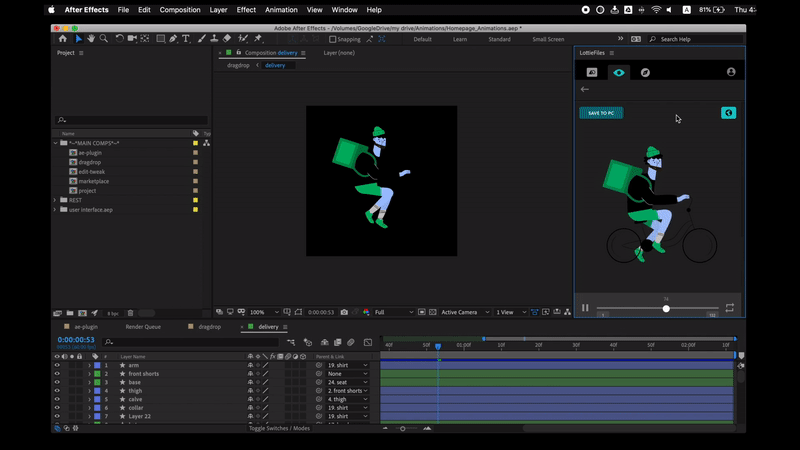
Task: Open the Composition menu
Action: click(x=180, y=10)
